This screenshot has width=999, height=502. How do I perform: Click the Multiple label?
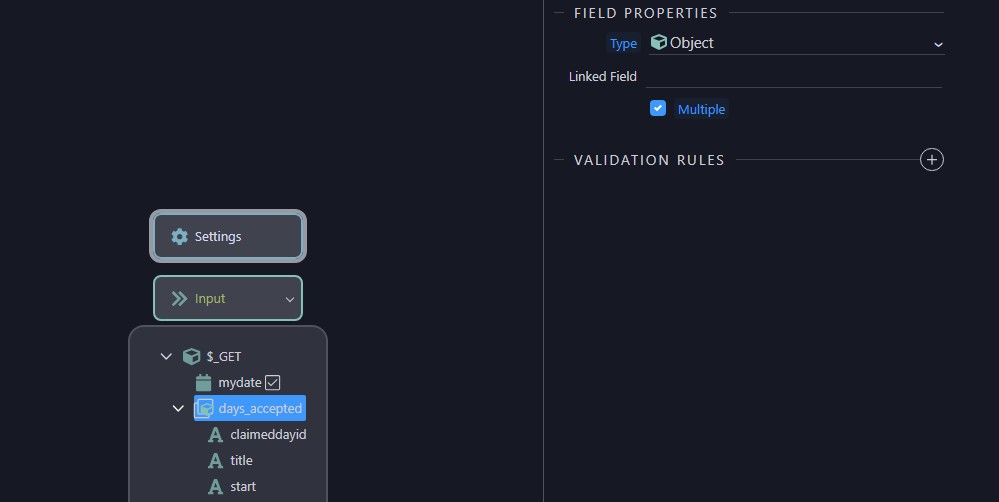(701, 109)
